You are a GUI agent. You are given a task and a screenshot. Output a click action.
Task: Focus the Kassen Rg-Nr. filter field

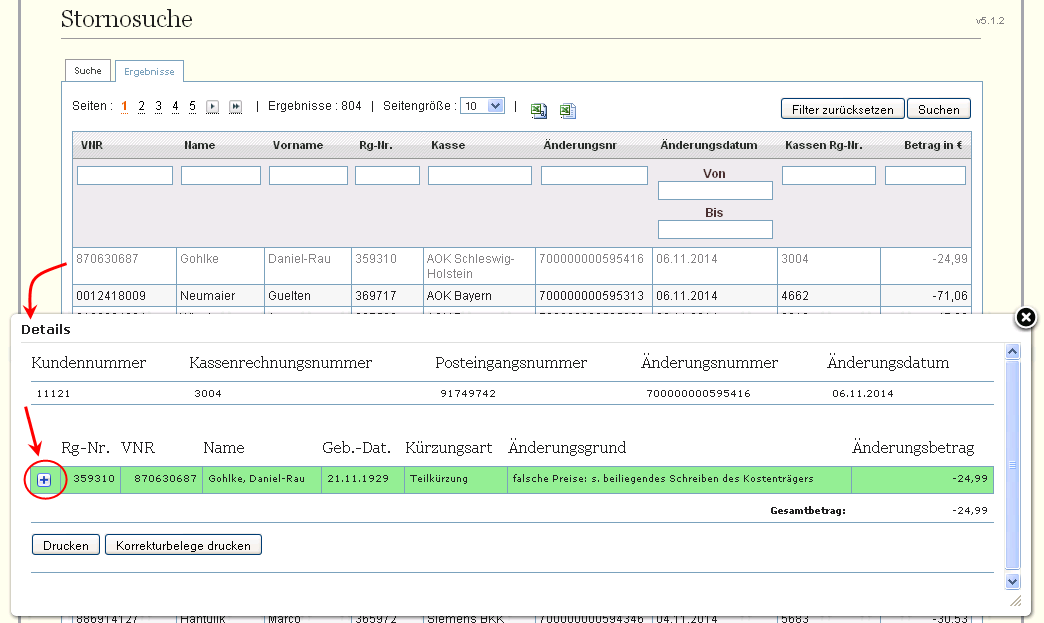(829, 176)
